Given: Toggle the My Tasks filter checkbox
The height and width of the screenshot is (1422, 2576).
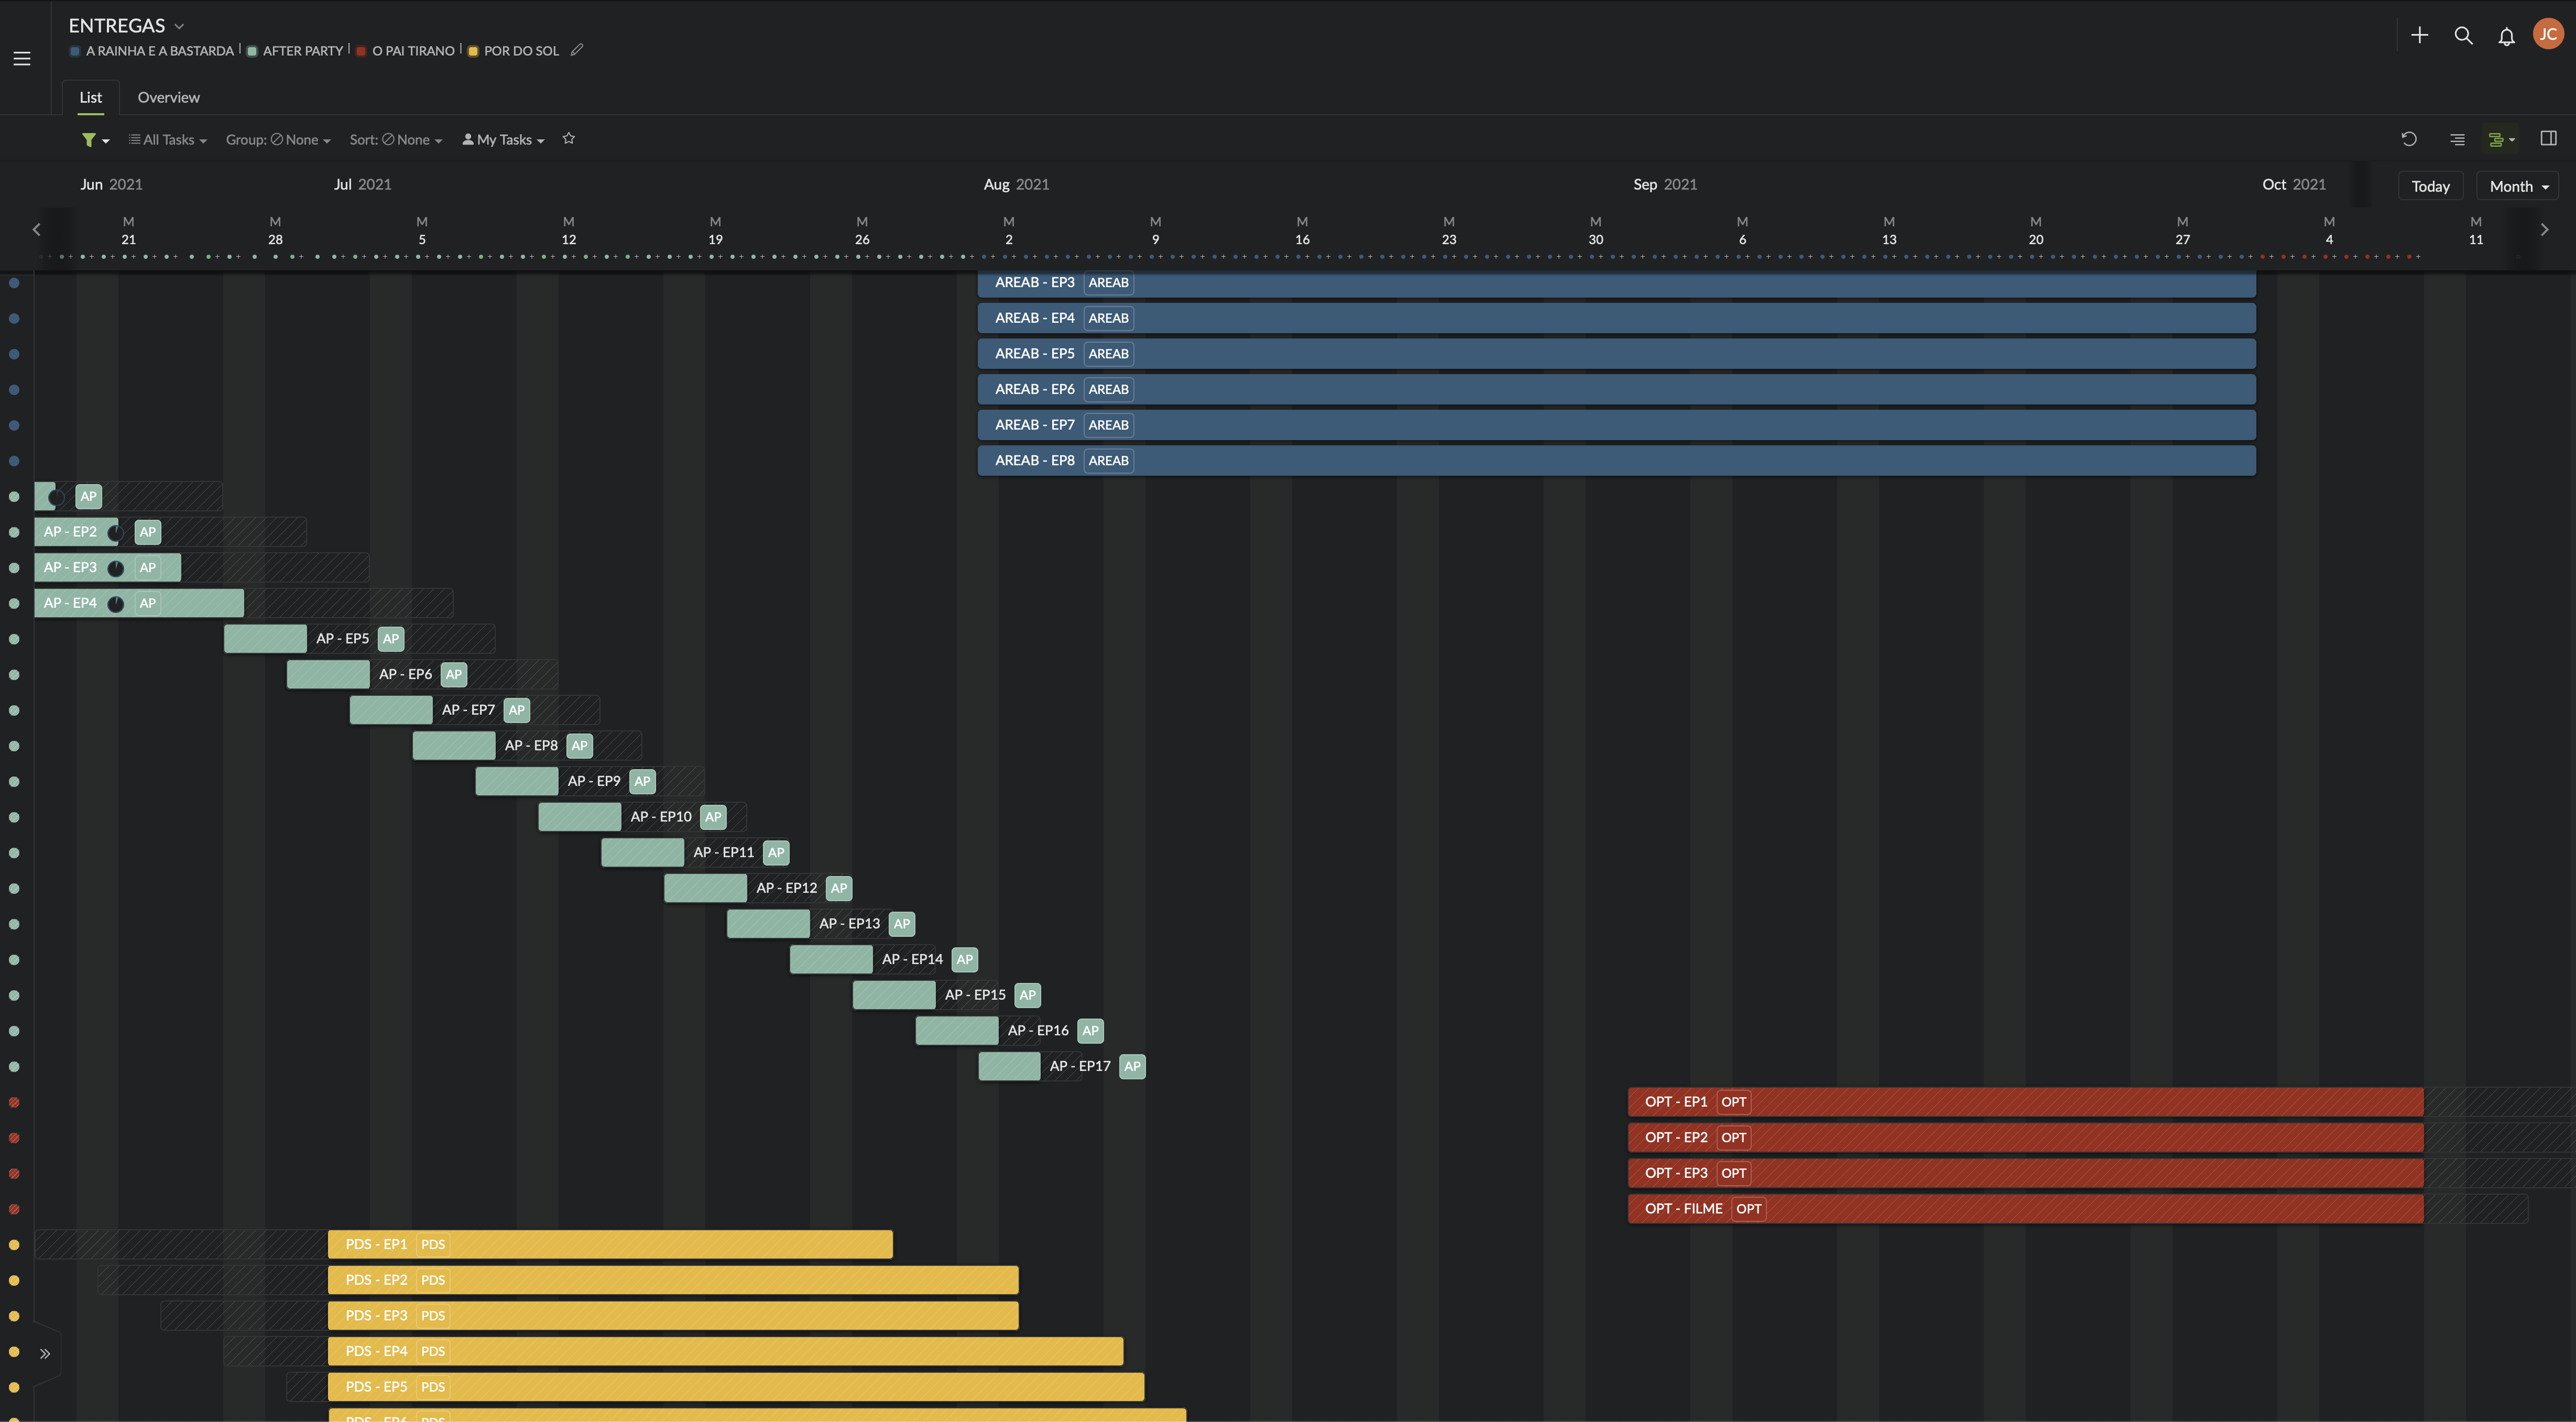Looking at the screenshot, I should 503,138.
